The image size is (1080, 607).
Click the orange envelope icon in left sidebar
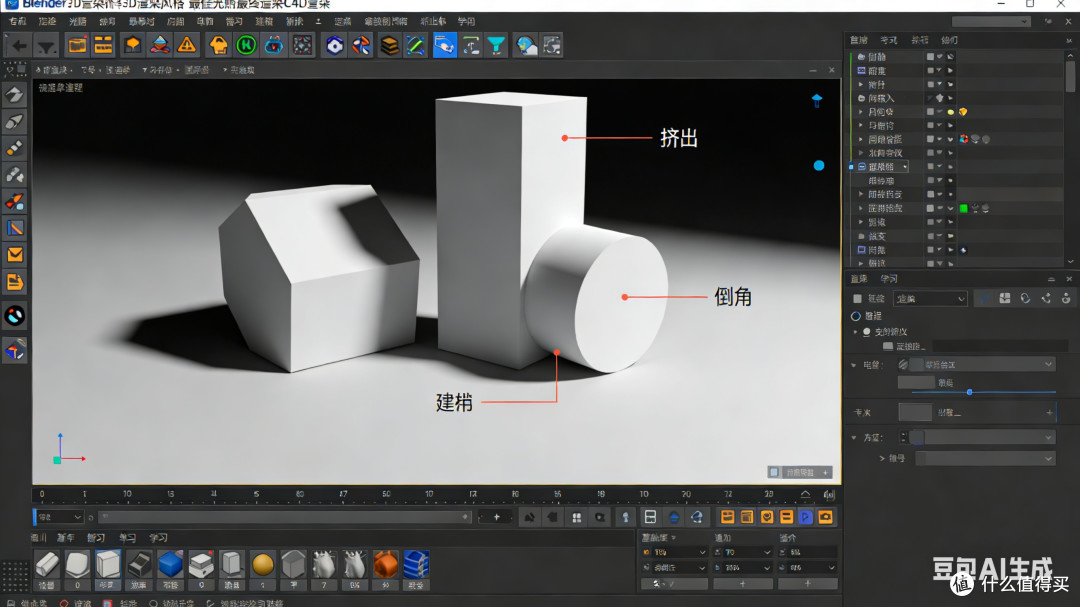[x=14, y=255]
